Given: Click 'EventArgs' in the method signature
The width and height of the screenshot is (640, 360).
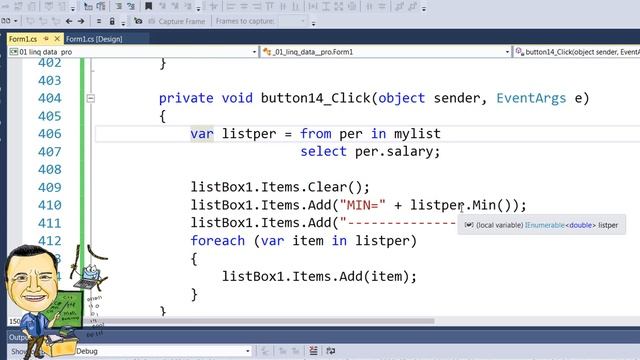Looking at the screenshot, I should (x=531, y=98).
